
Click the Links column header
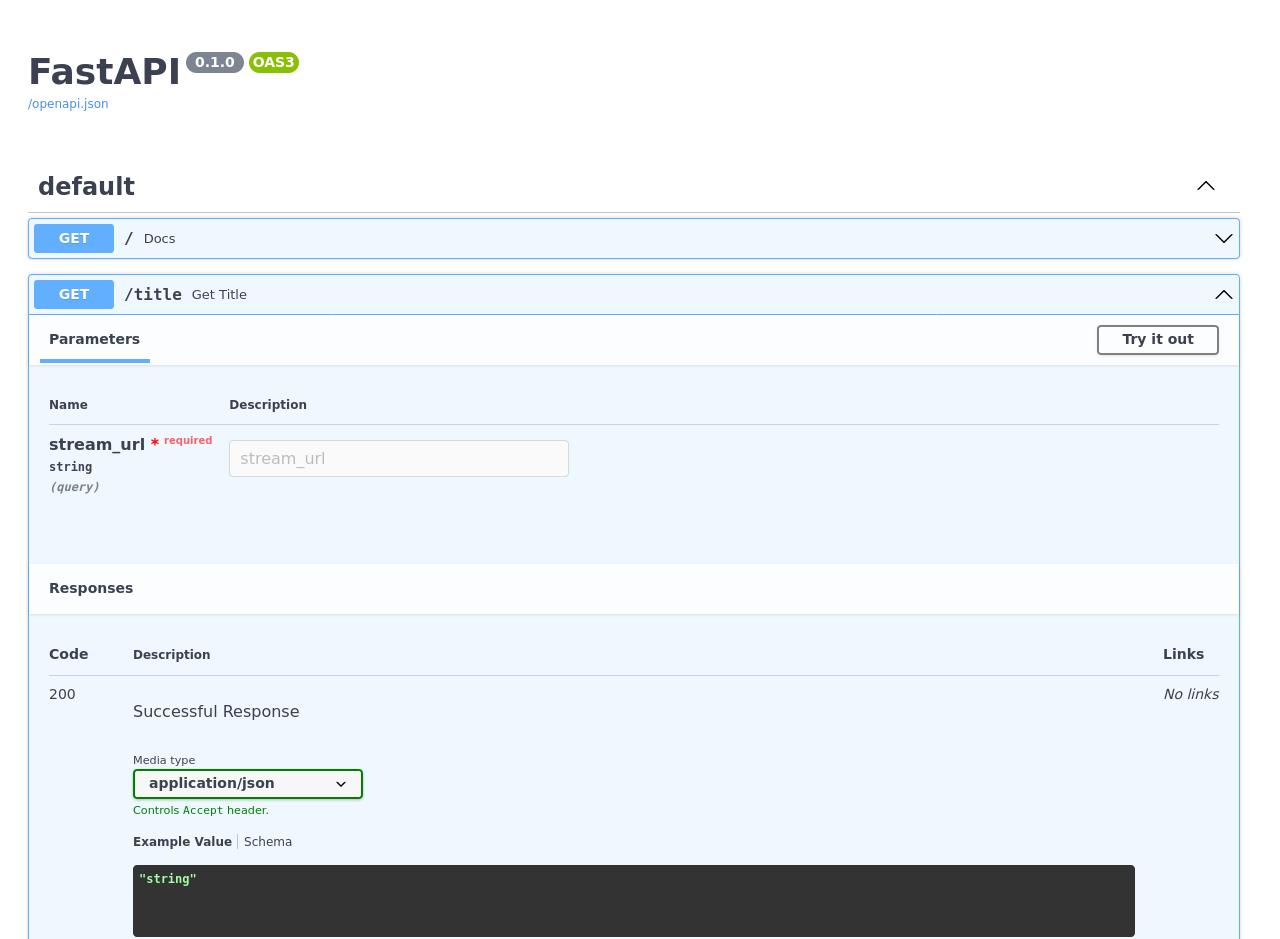coord(1183,654)
